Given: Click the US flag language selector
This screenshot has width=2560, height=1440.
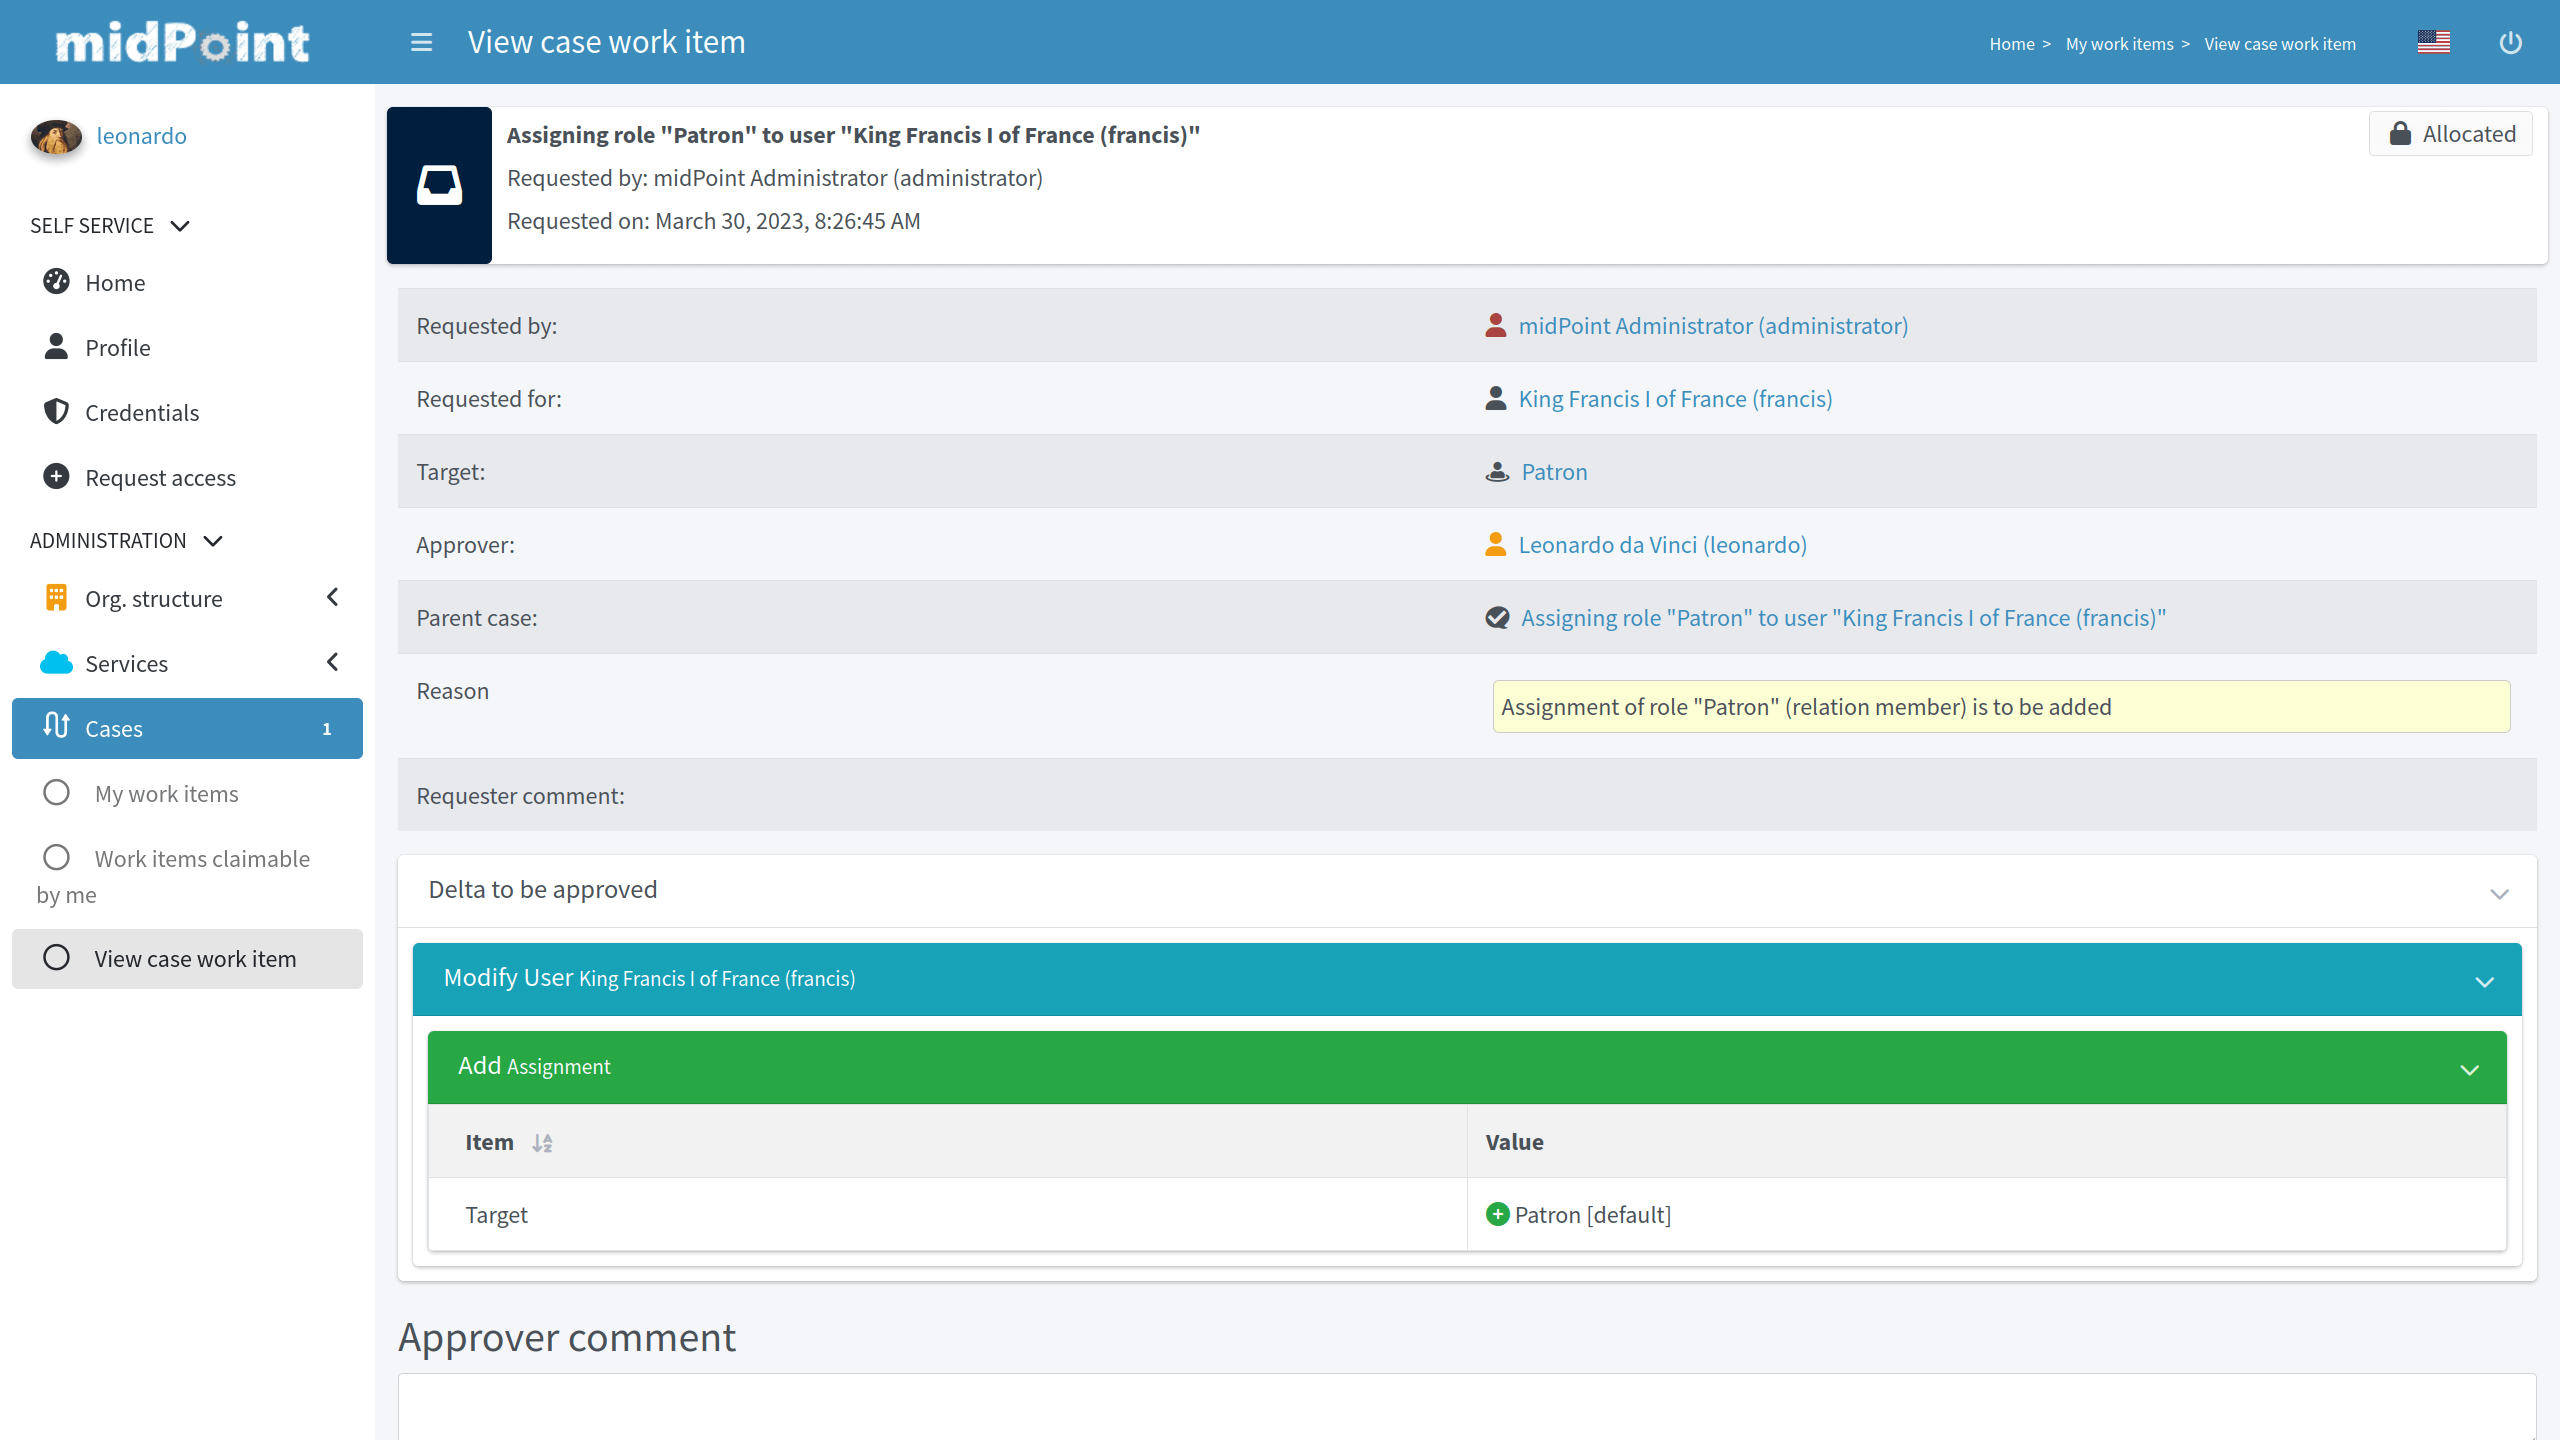Looking at the screenshot, I should (x=2433, y=42).
